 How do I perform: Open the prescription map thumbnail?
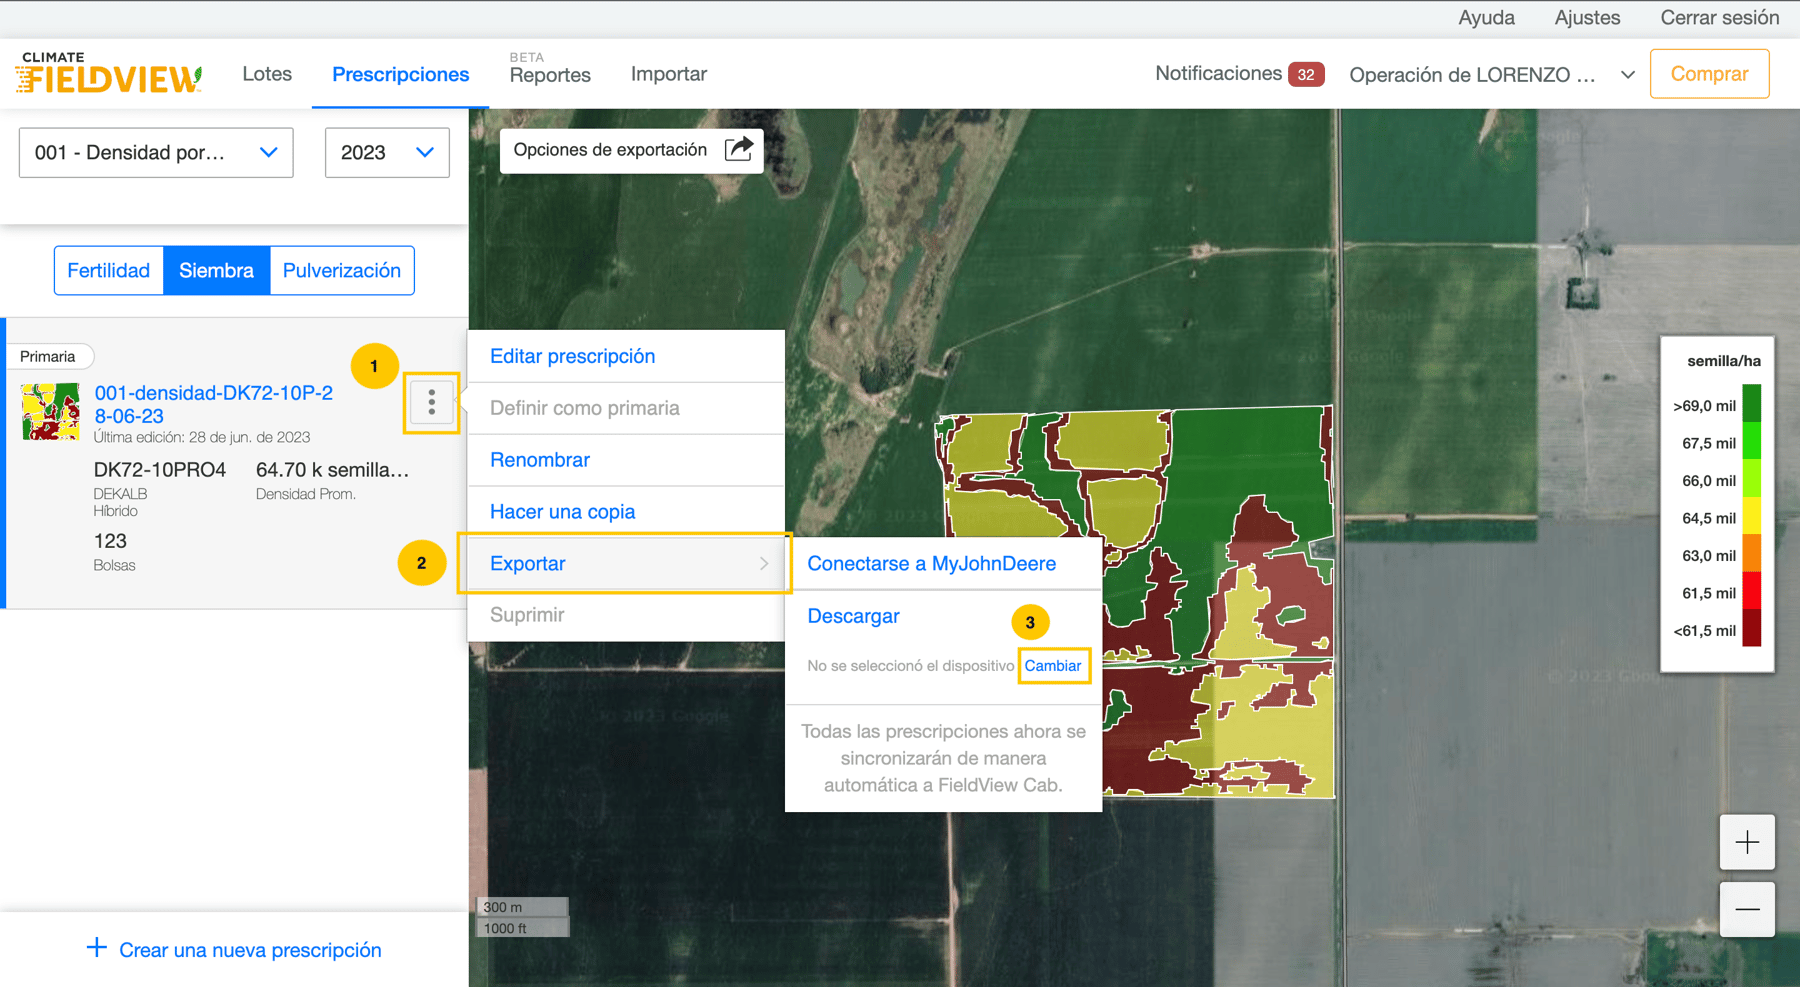point(51,411)
